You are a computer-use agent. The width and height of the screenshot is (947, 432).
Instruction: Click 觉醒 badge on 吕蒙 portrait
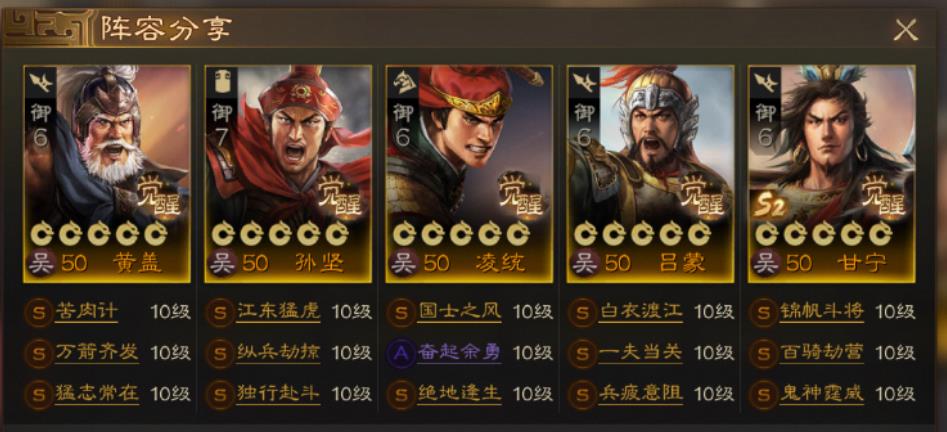pyautogui.click(x=704, y=195)
